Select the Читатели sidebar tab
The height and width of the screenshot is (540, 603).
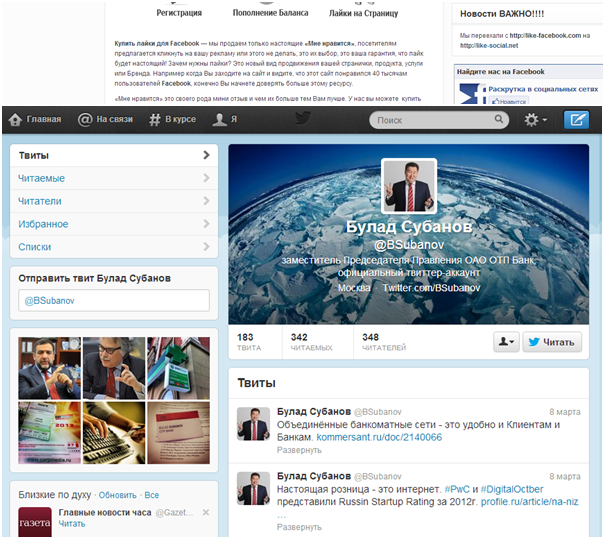(114, 201)
